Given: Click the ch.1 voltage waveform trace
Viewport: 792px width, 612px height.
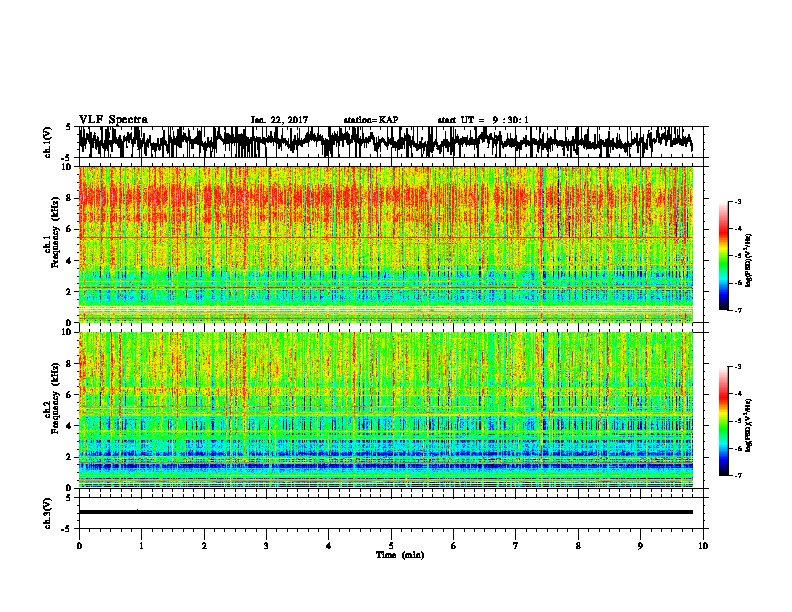Looking at the screenshot, I should point(385,141).
